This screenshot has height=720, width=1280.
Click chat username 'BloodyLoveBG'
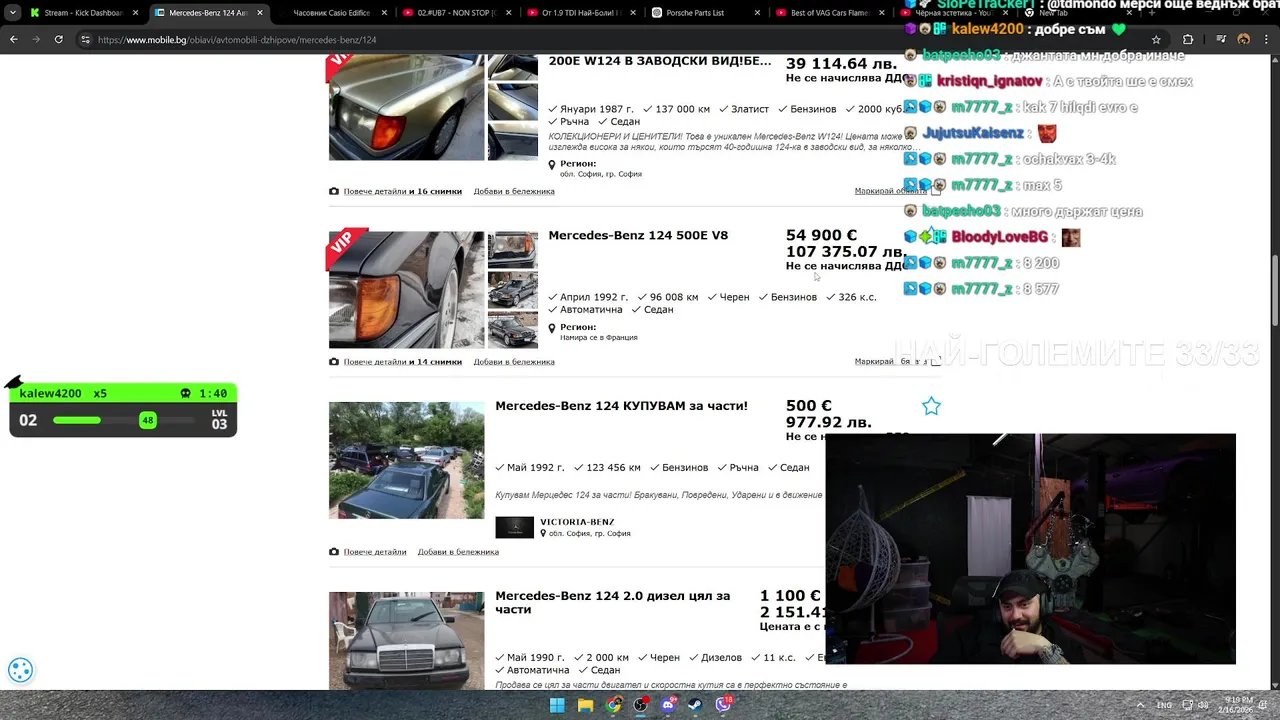[1000, 237]
